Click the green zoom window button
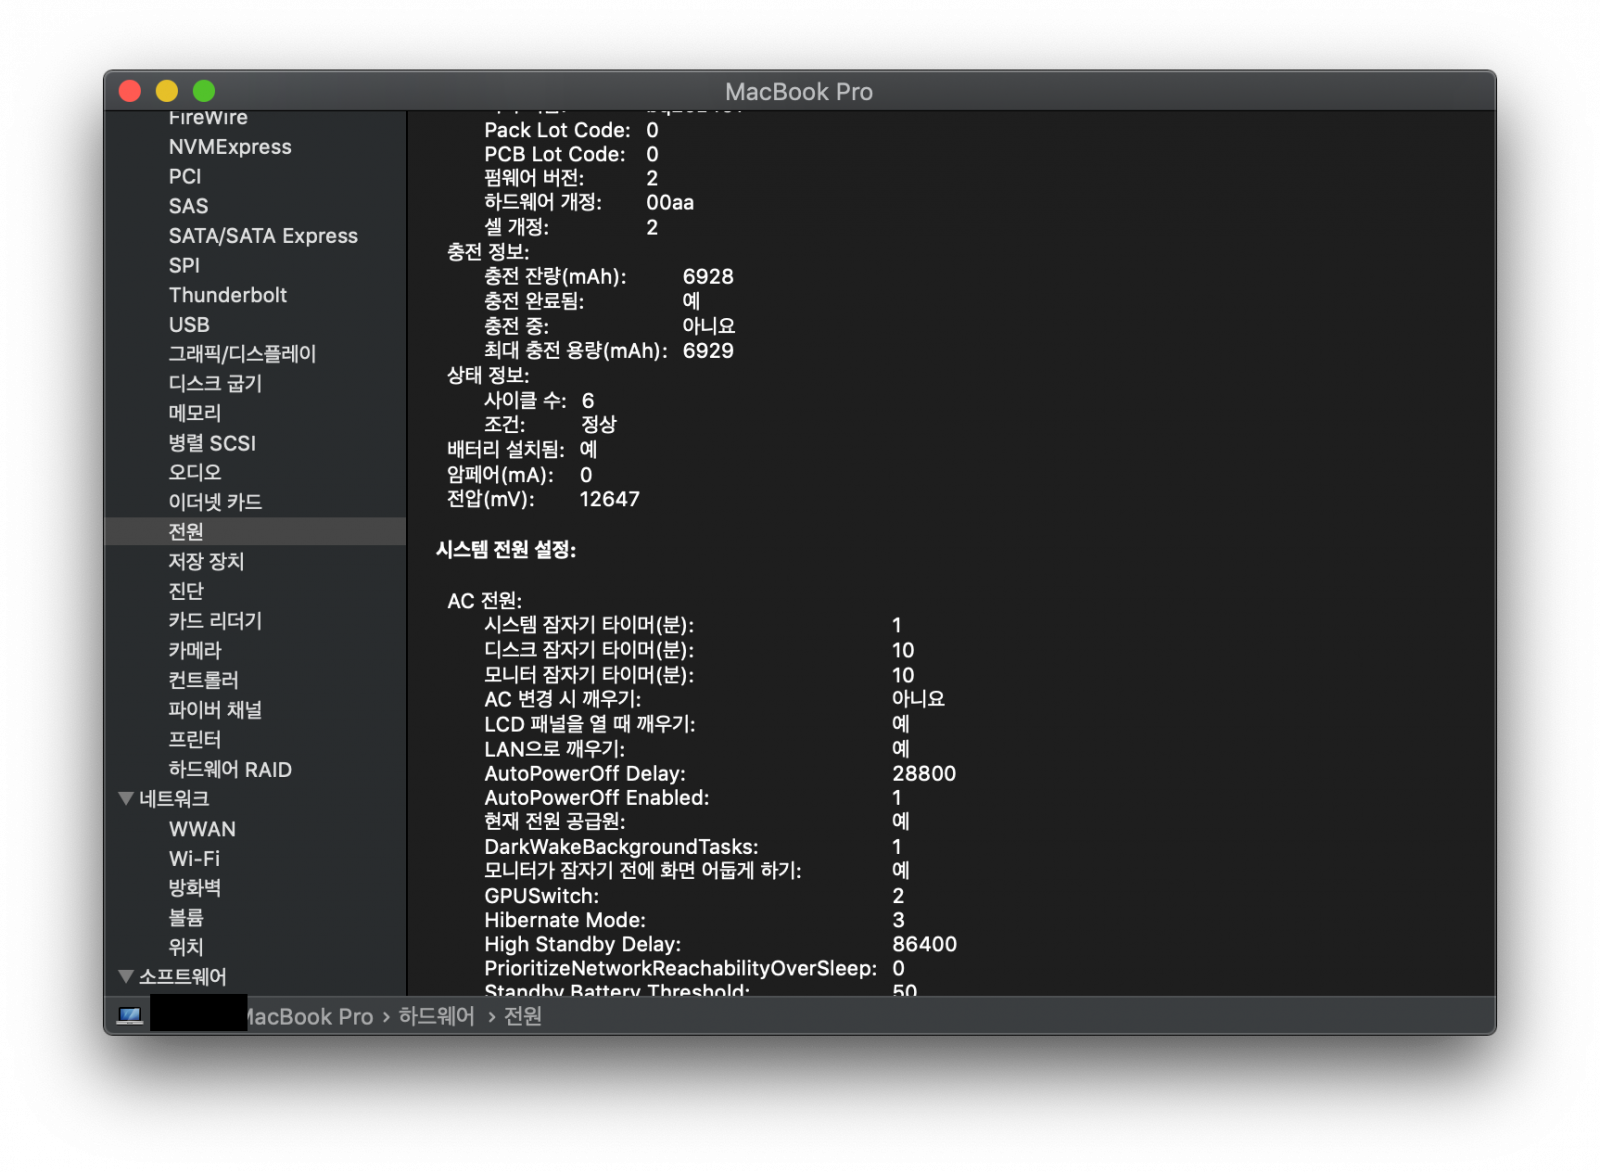This screenshot has height=1172, width=1600. pos(204,92)
